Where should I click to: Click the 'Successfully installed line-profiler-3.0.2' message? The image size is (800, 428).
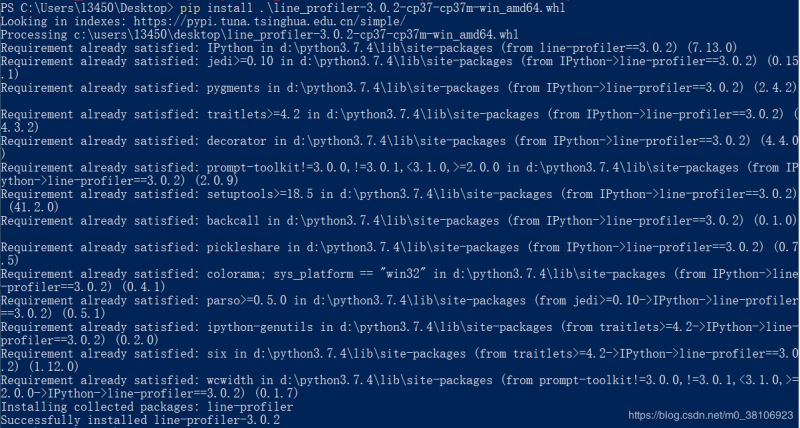140,420
